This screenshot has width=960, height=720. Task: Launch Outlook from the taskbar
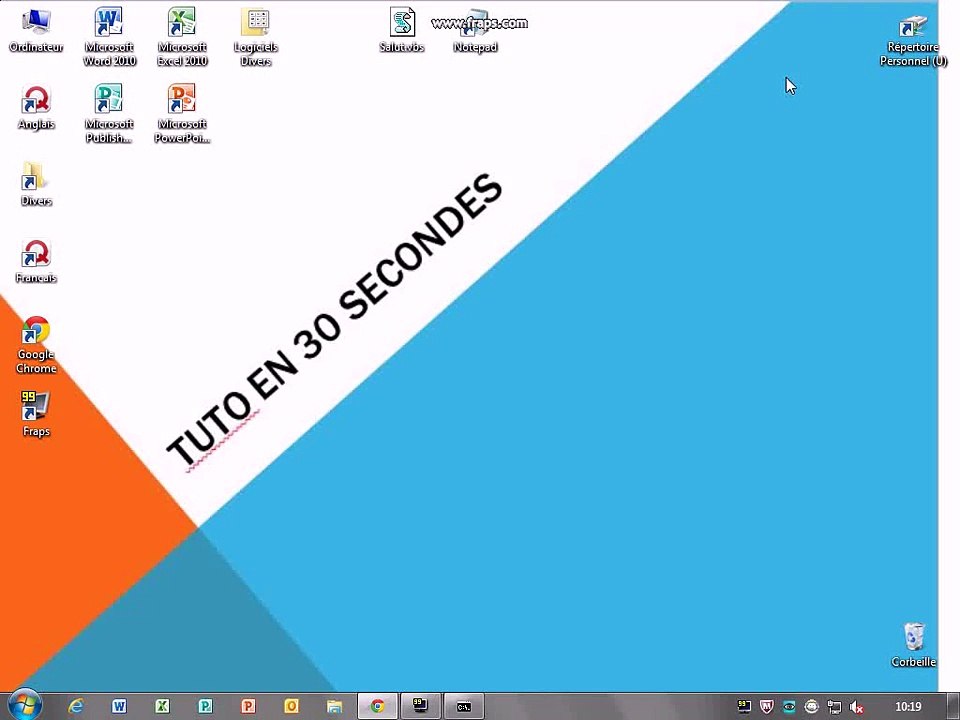point(291,707)
